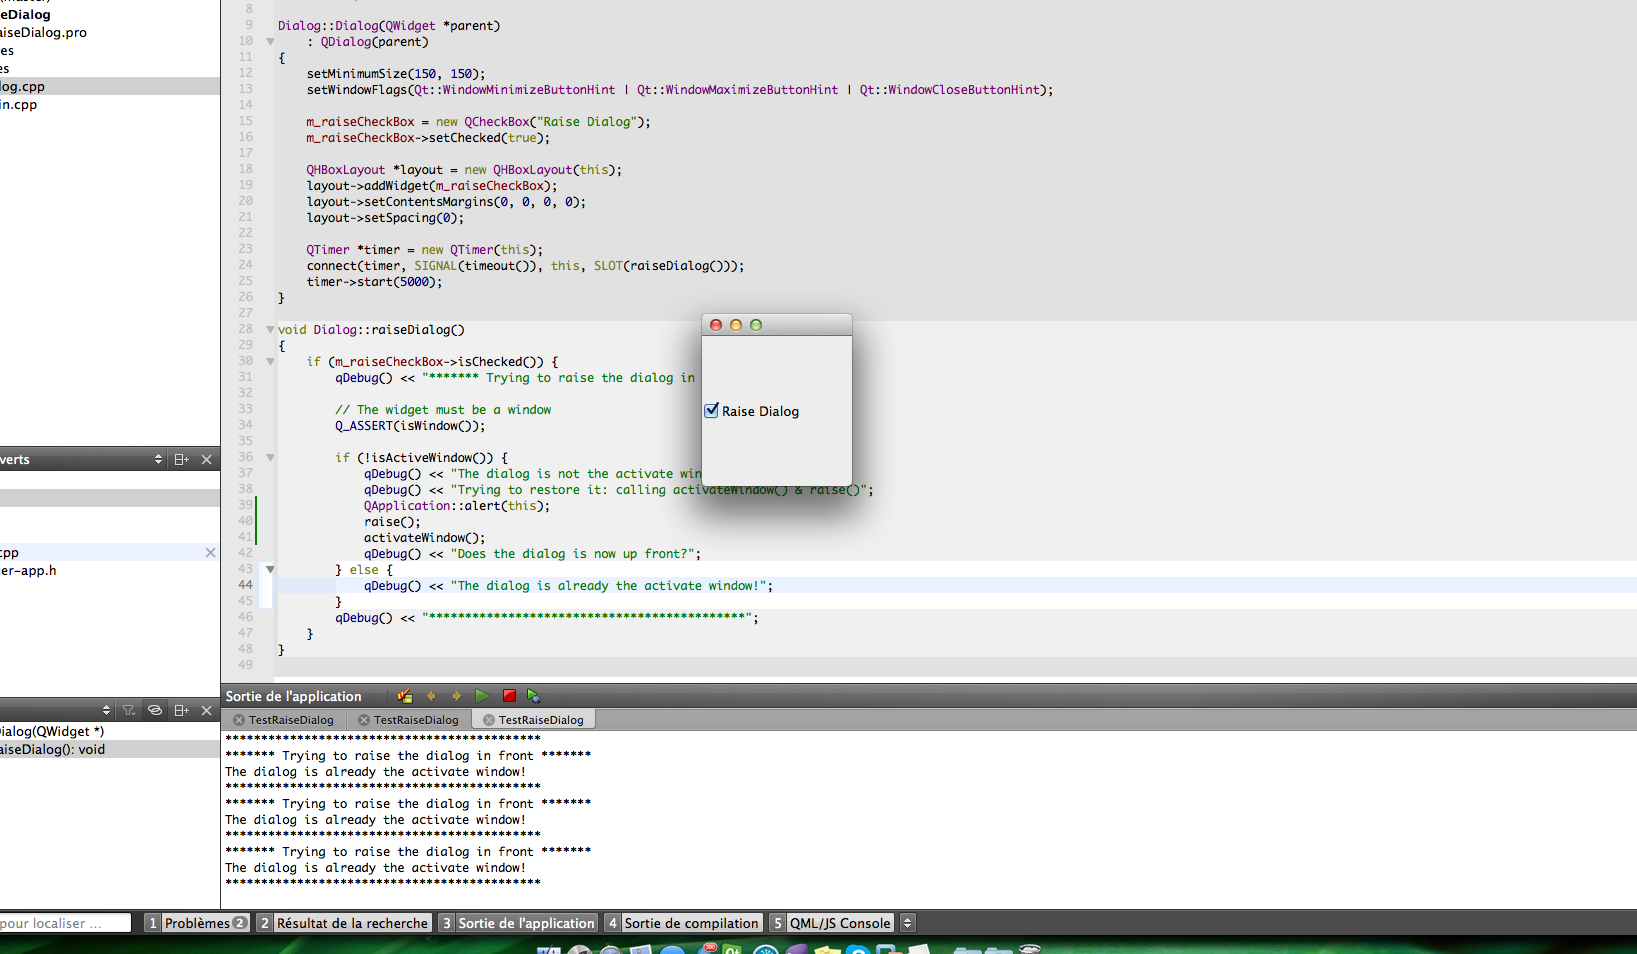Click 'Sortie de l'application' panel title

(294, 696)
